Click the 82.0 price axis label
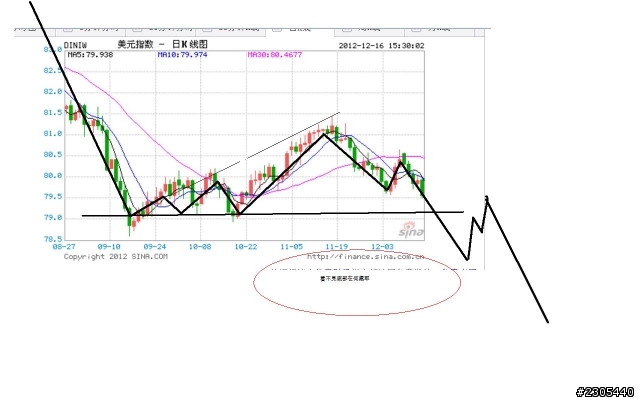640x400 pixels. point(53,91)
